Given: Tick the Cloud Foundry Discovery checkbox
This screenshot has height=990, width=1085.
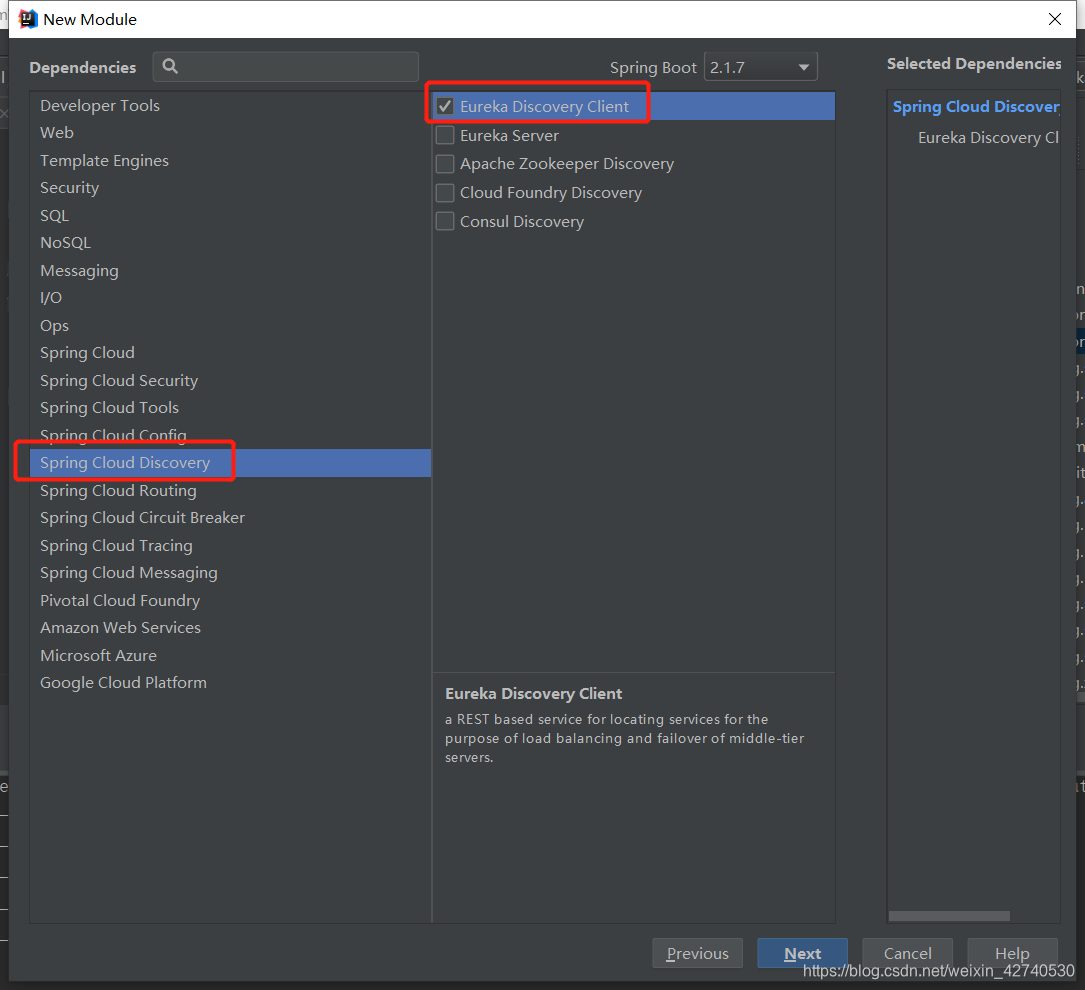Looking at the screenshot, I should (445, 192).
